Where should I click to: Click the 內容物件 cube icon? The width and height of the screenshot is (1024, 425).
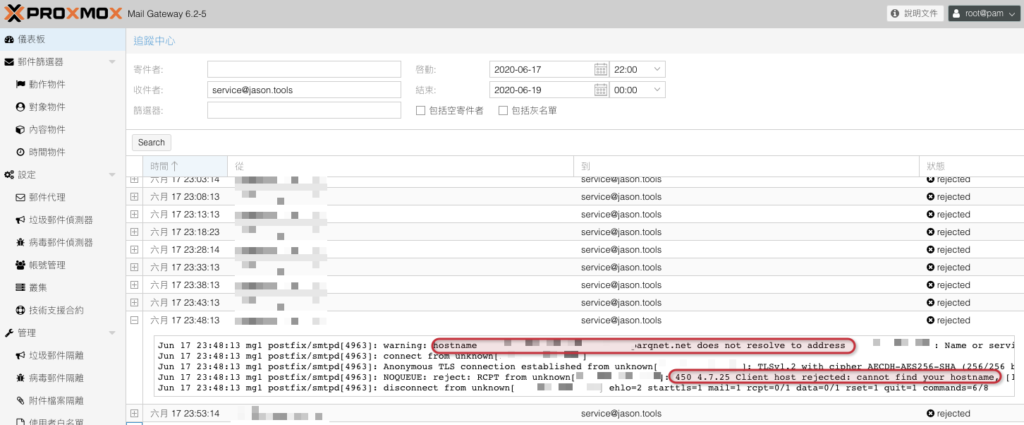tap(20, 130)
